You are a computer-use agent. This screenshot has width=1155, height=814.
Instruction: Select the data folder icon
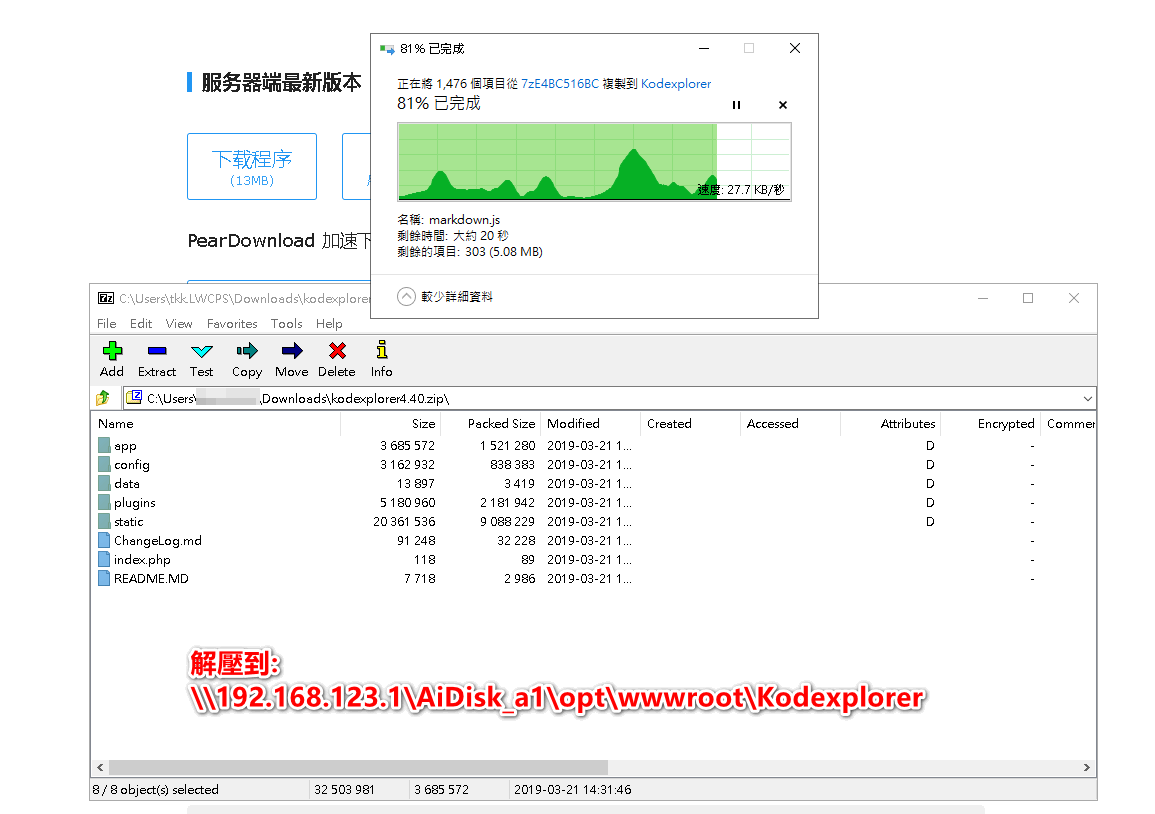pyautogui.click(x=104, y=483)
